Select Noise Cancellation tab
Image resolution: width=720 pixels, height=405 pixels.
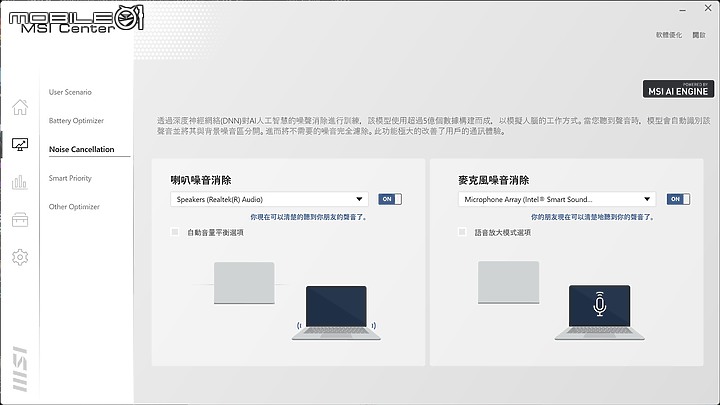[82, 149]
